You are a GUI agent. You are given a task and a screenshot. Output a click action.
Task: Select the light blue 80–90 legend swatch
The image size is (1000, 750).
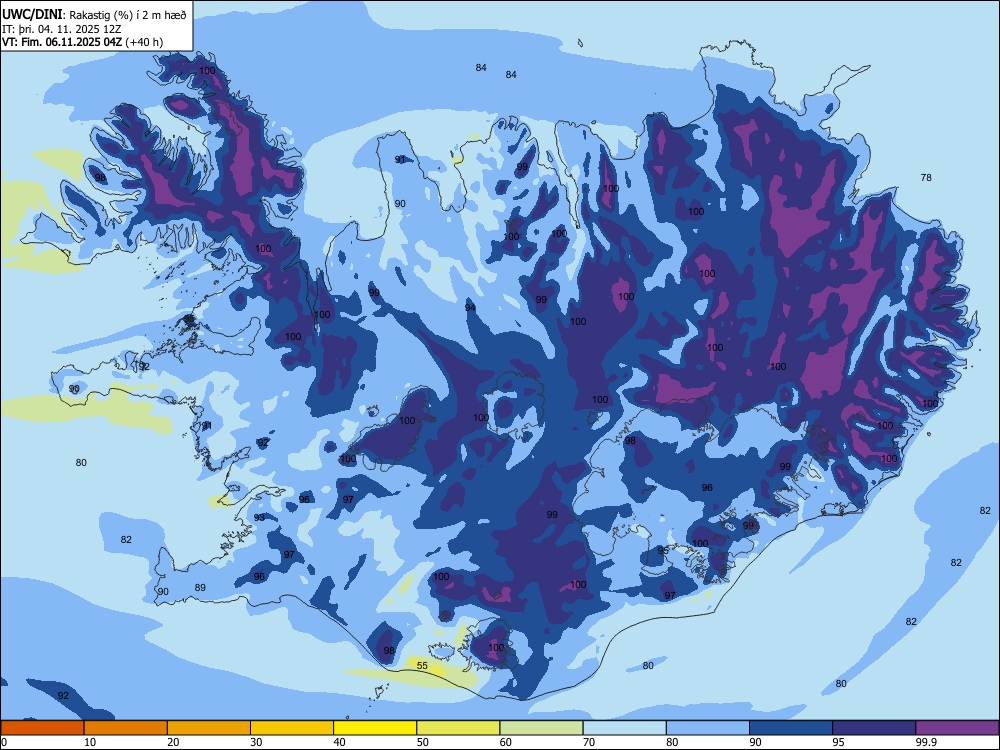click(708, 728)
